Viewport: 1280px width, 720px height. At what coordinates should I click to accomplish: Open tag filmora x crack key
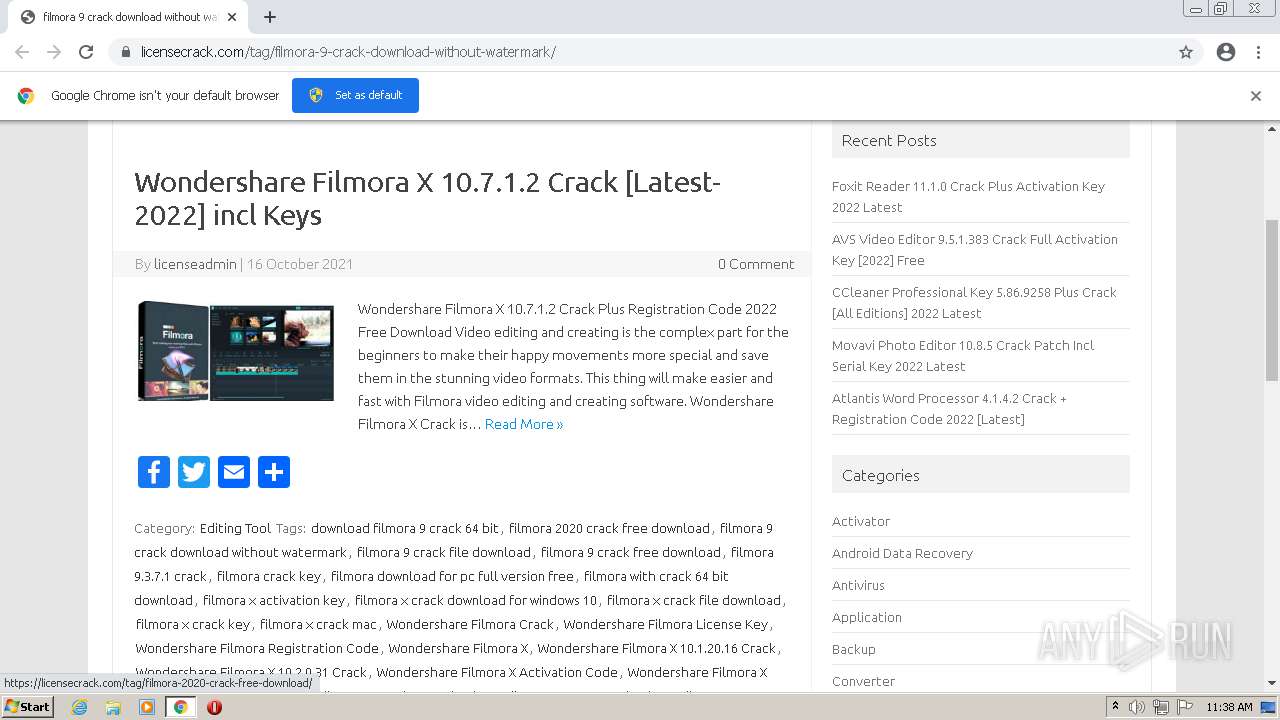pos(193,624)
